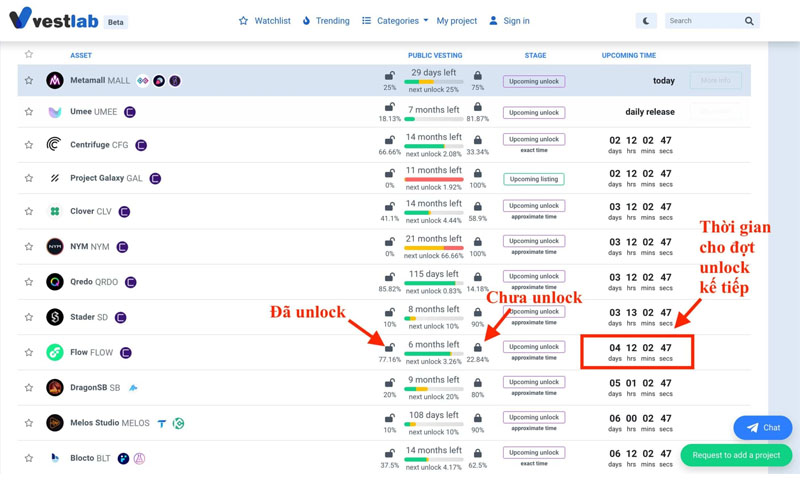This screenshot has width=800, height=480.
Task: Click the search magnifier icon
Action: (749, 21)
